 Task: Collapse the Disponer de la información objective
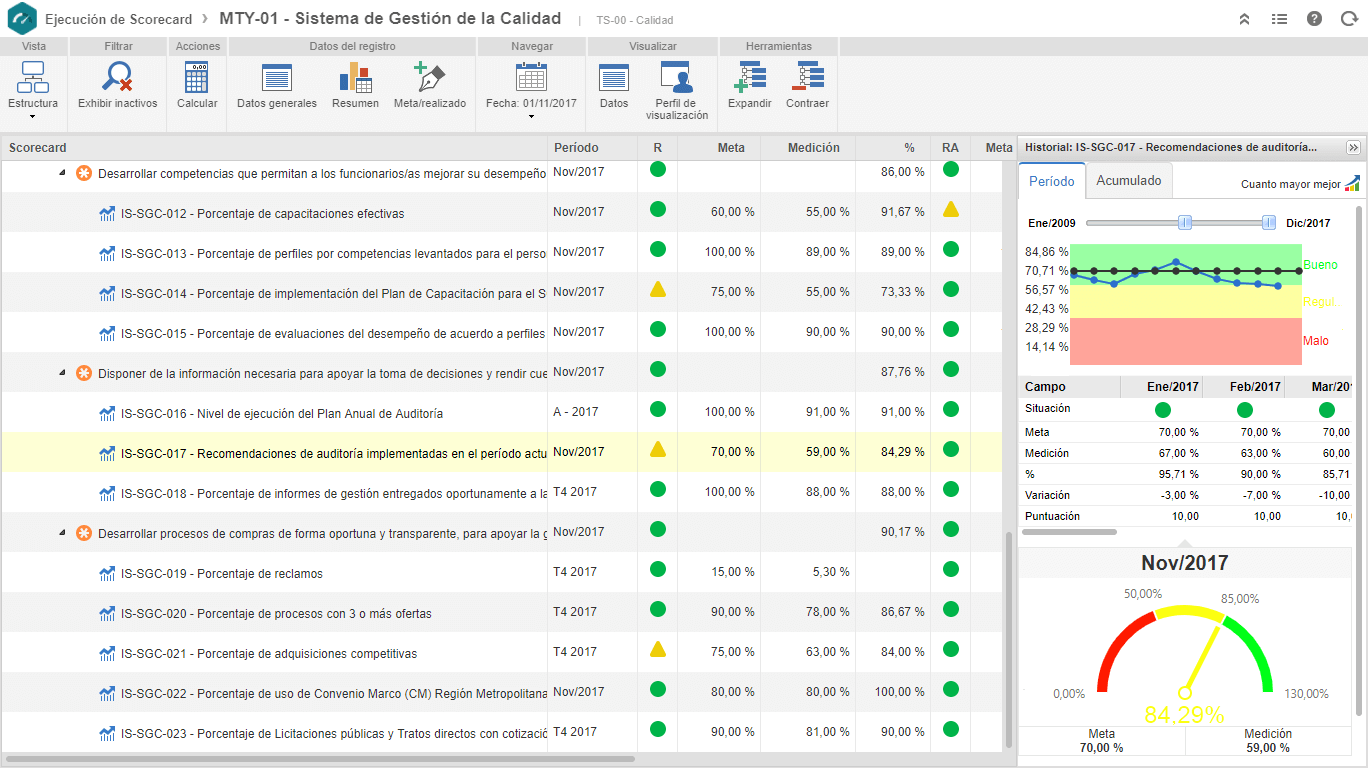click(63, 373)
